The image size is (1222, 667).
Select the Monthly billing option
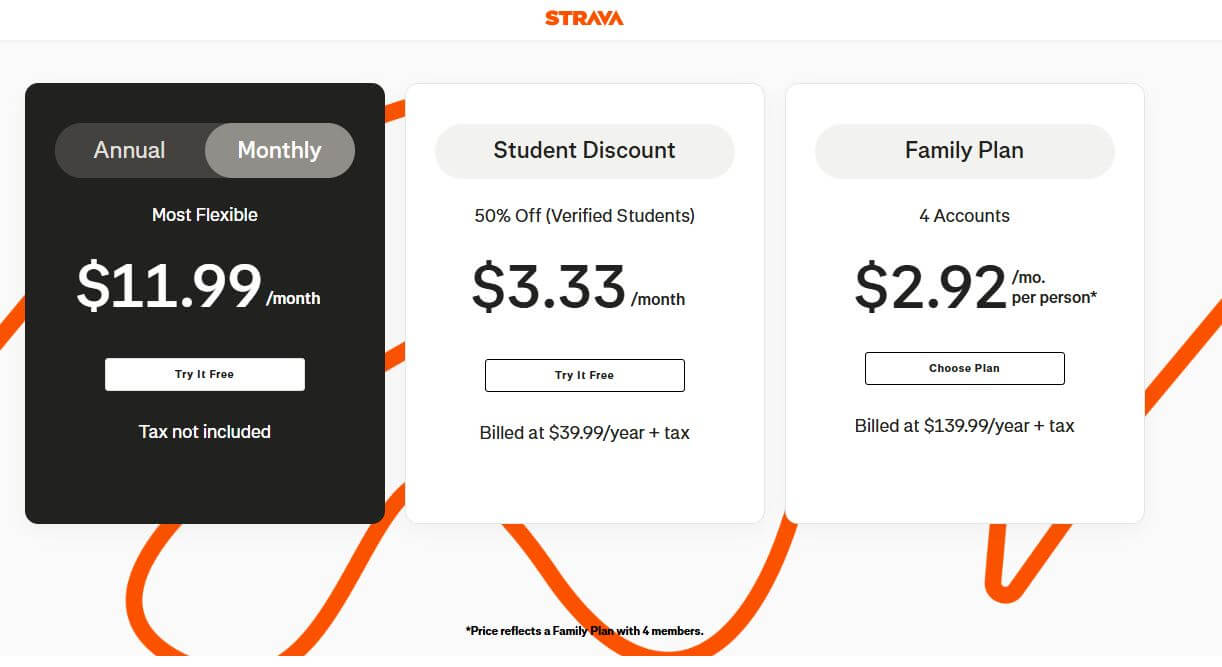point(279,150)
